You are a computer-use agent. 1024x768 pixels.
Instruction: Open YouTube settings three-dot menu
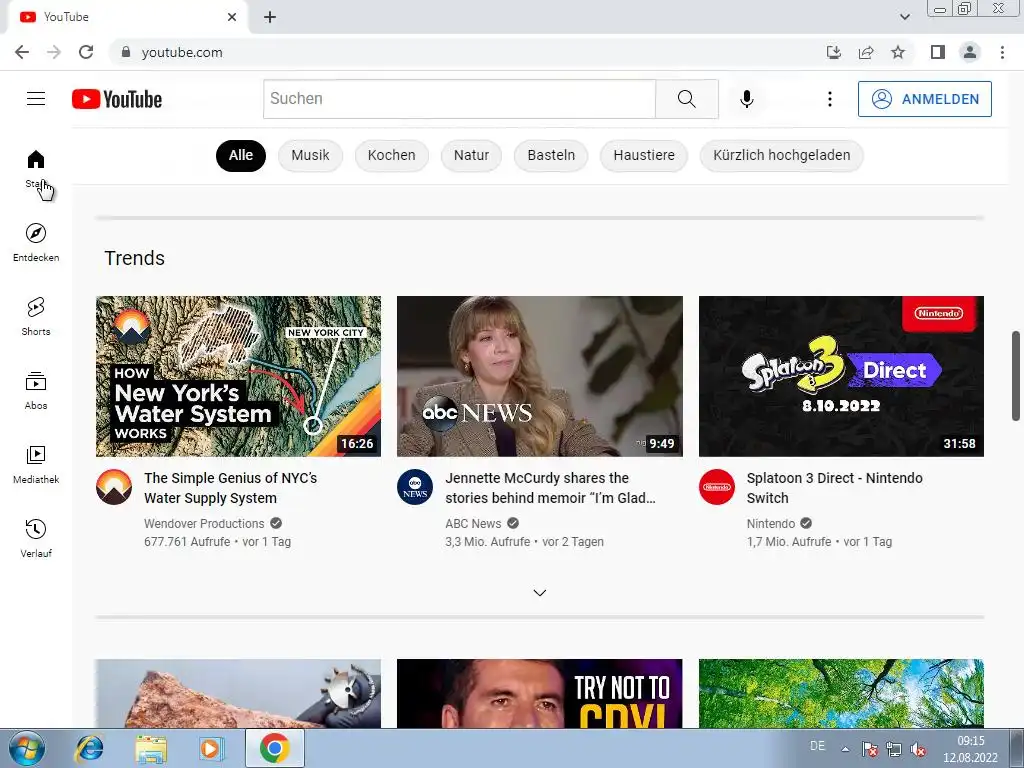(829, 99)
